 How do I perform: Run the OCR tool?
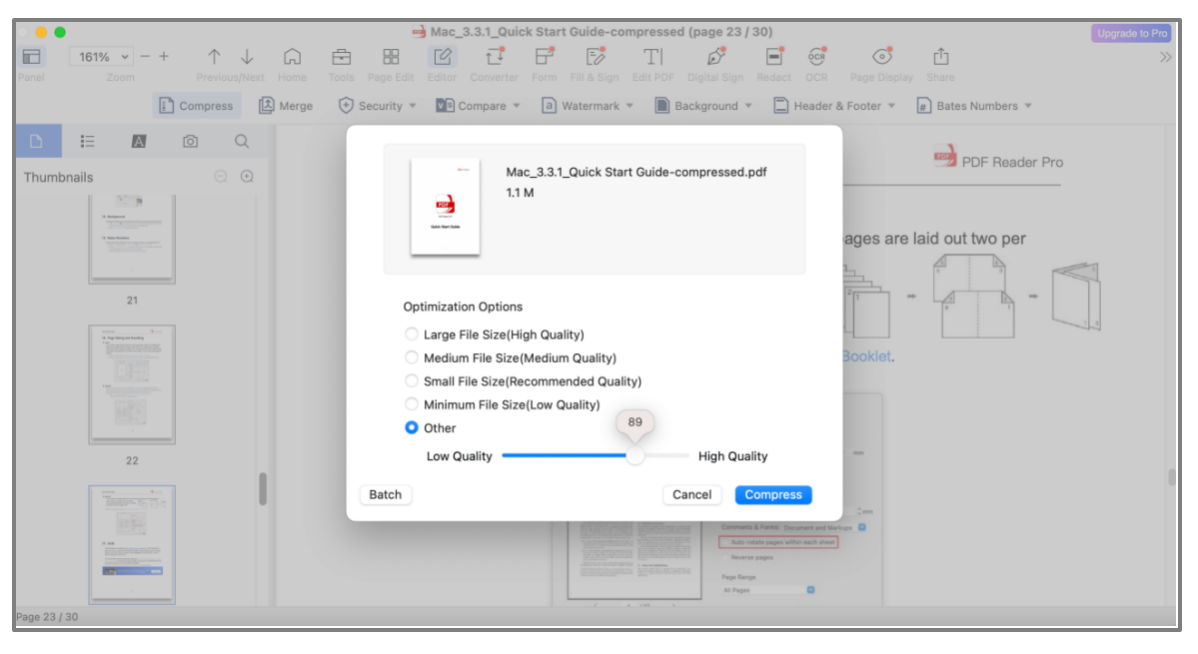click(816, 57)
